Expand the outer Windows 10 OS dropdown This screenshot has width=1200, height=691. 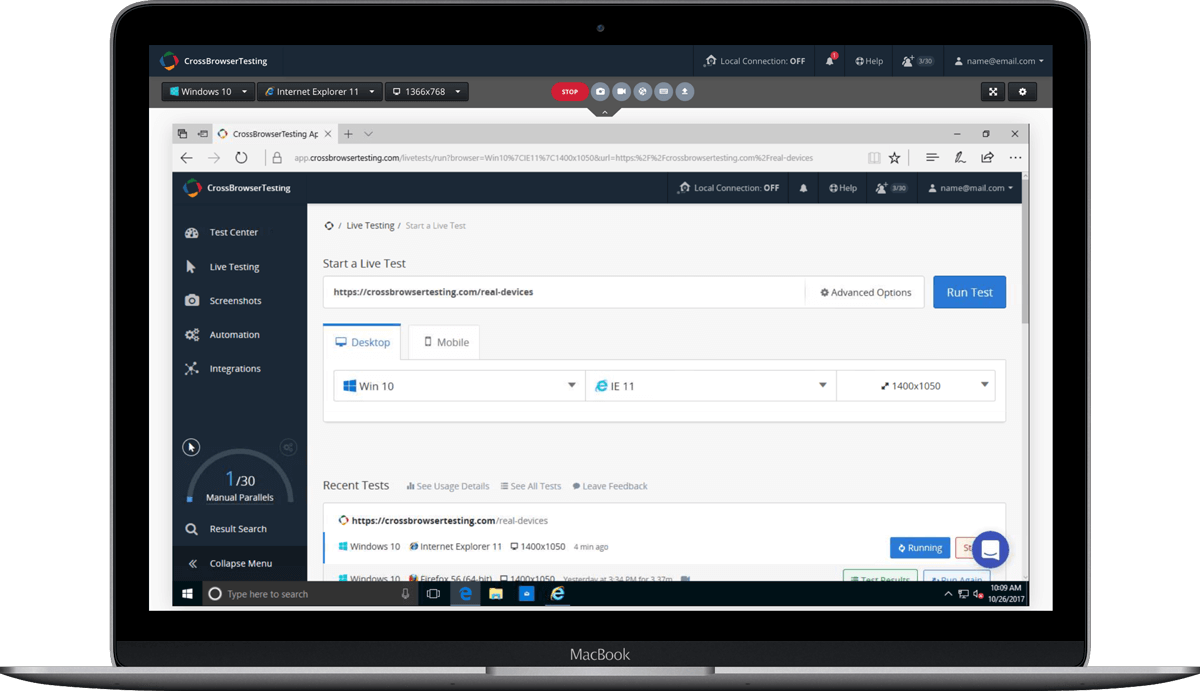pyautogui.click(x=208, y=92)
